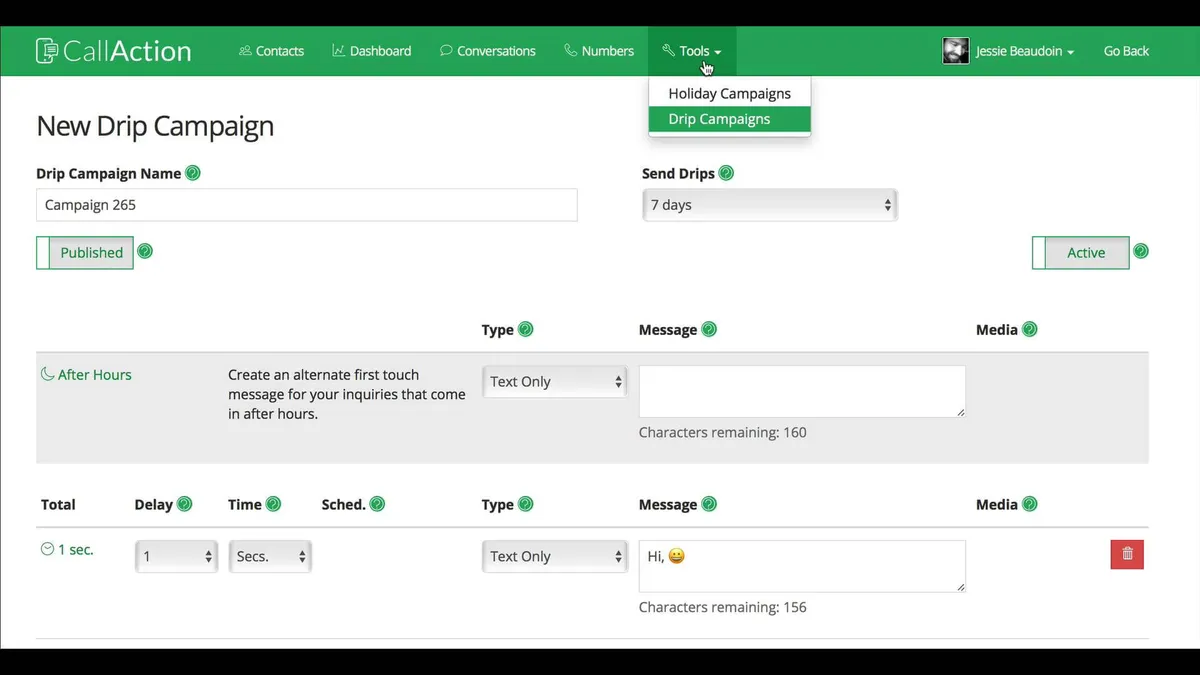
Task: Click help icon beside the drip row Message header
Action: pos(709,504)
